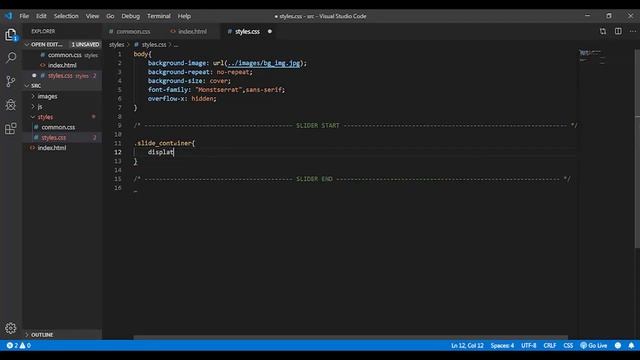Open the notifications bell in status bar

coord(631,345)
